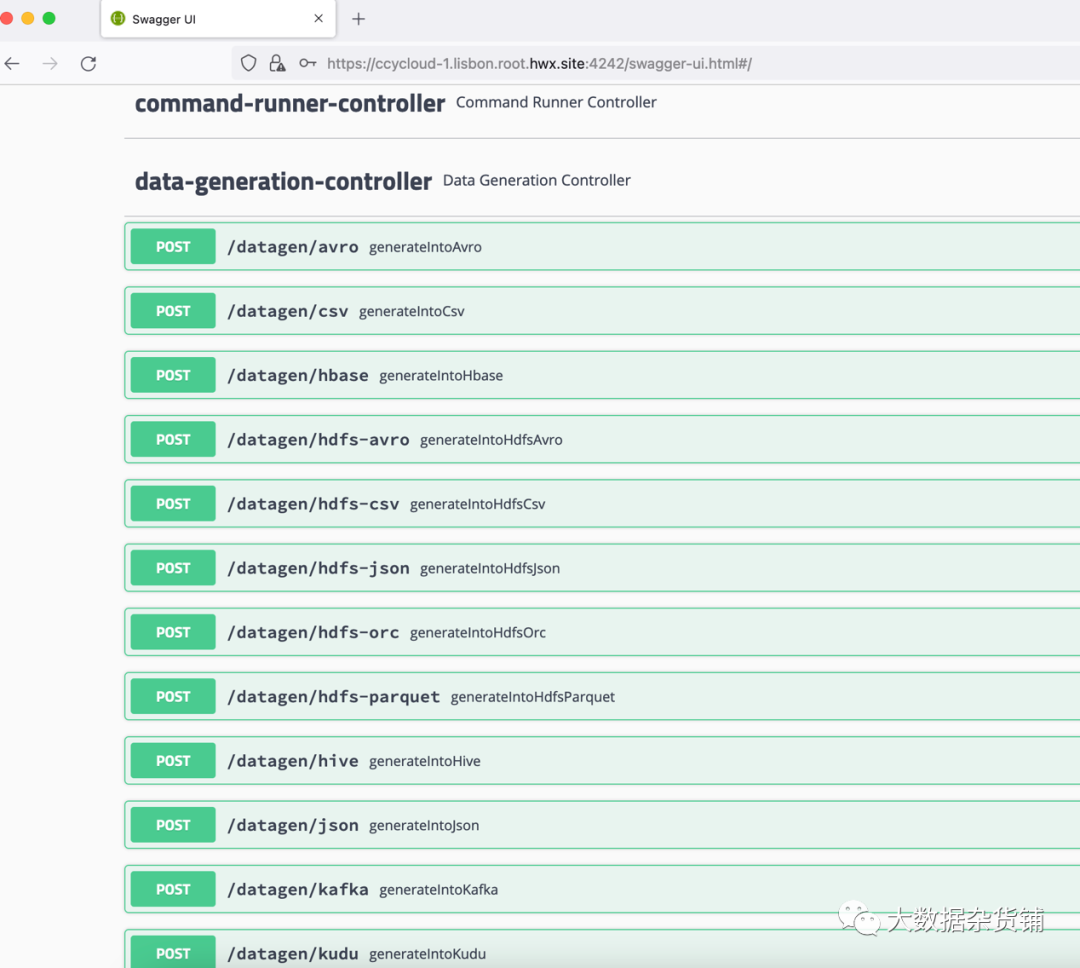The height and width of the screenshot is (968, 1080).
Task: Click POST badge of /datagen/kafka
Action: [173, 889]
